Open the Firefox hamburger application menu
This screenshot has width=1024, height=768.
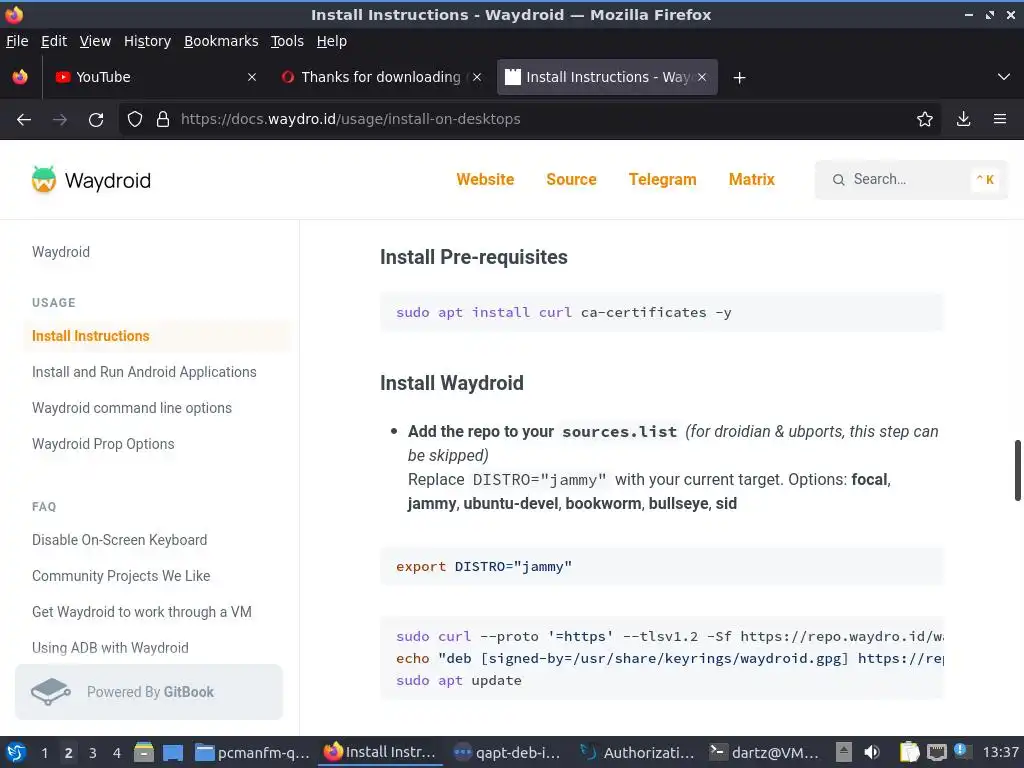[x=1000, y=120]
